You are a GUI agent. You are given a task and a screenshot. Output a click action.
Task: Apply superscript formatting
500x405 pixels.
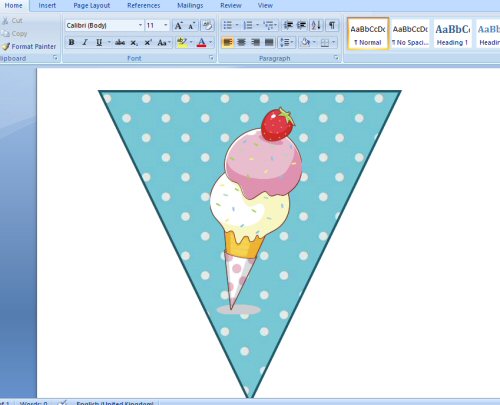coord(148,42)
